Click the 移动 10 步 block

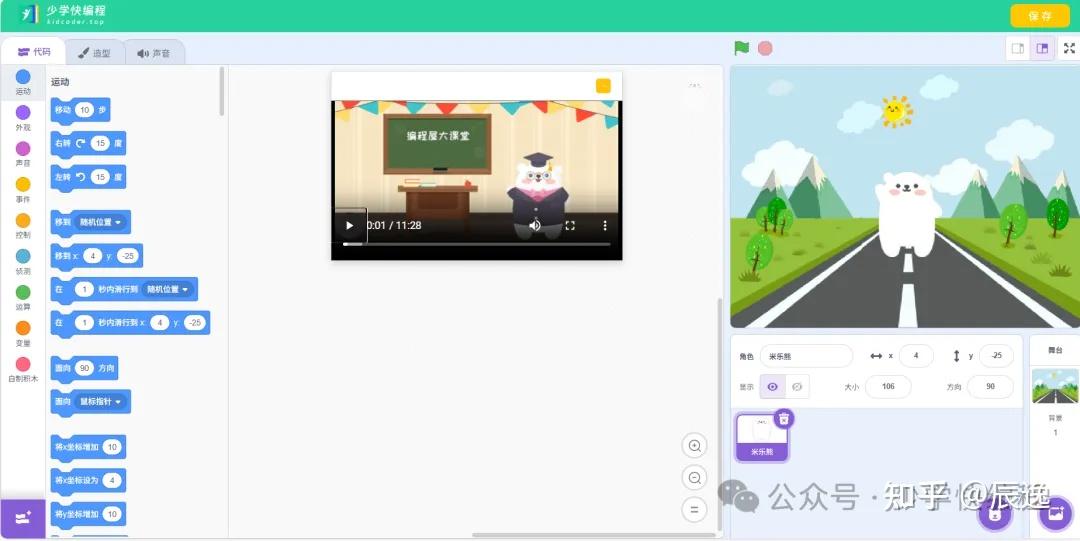(80, 110)
